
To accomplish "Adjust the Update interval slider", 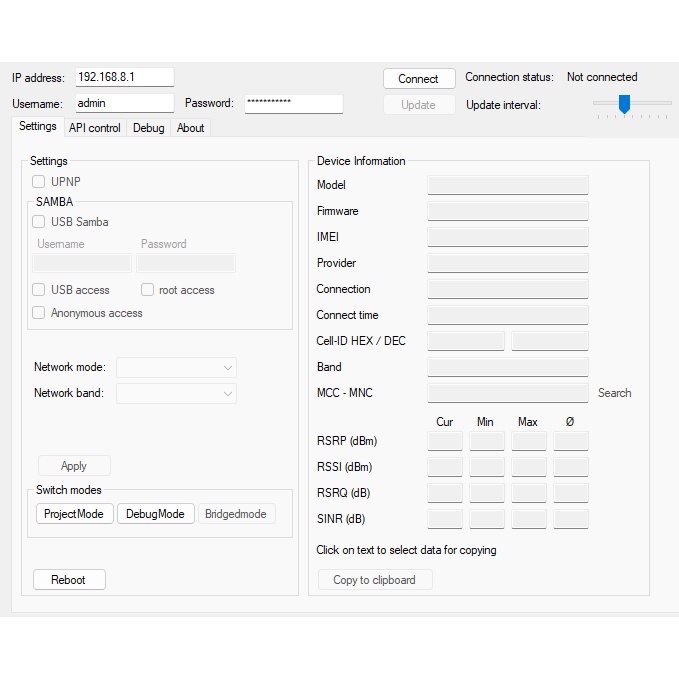I will pyautogui.click(x=624, y=103).
